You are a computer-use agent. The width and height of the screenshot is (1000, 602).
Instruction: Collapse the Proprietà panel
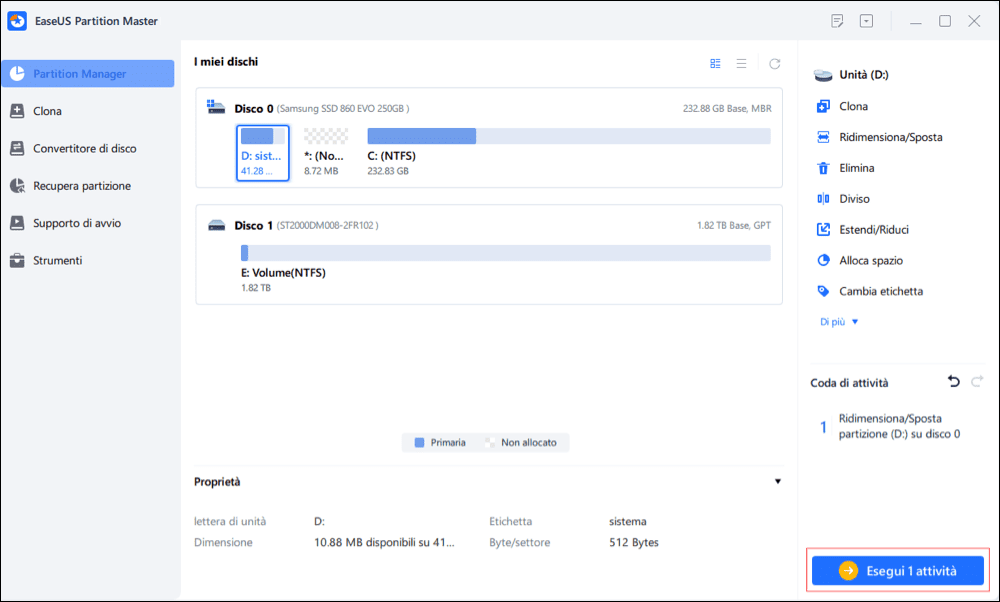(x=777, y=481)
